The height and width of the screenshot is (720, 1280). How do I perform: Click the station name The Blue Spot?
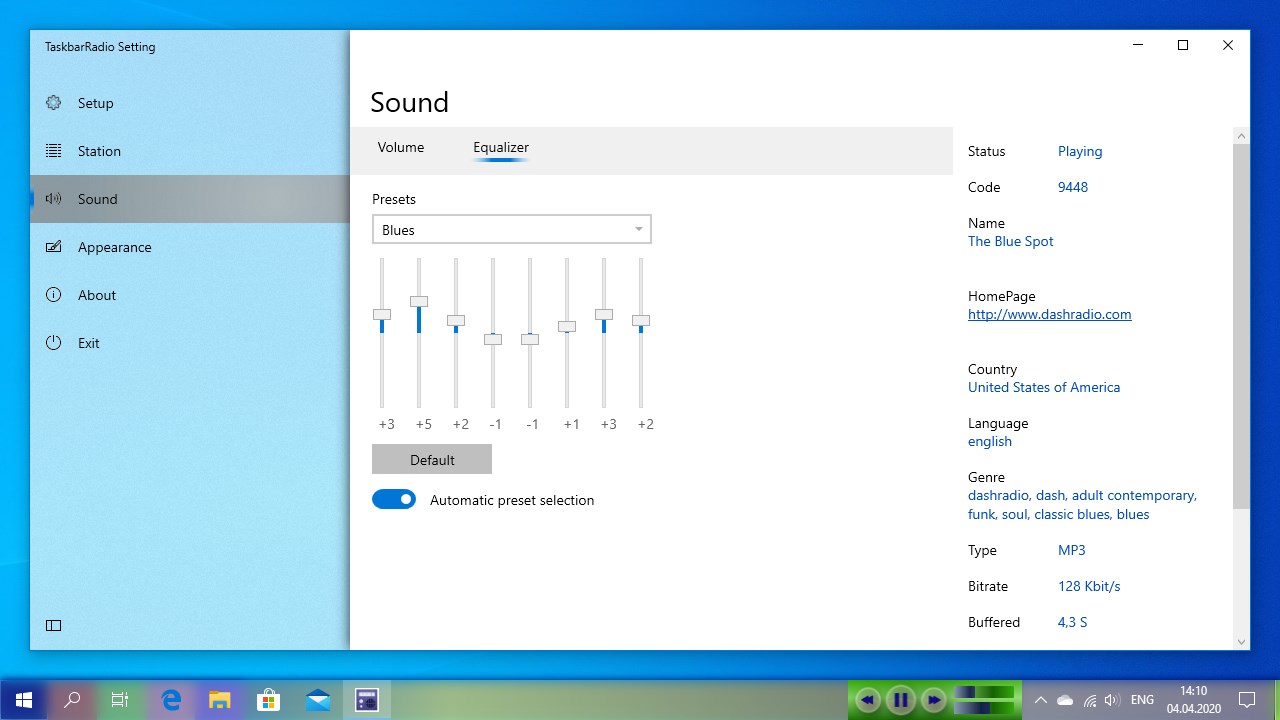1011,241
